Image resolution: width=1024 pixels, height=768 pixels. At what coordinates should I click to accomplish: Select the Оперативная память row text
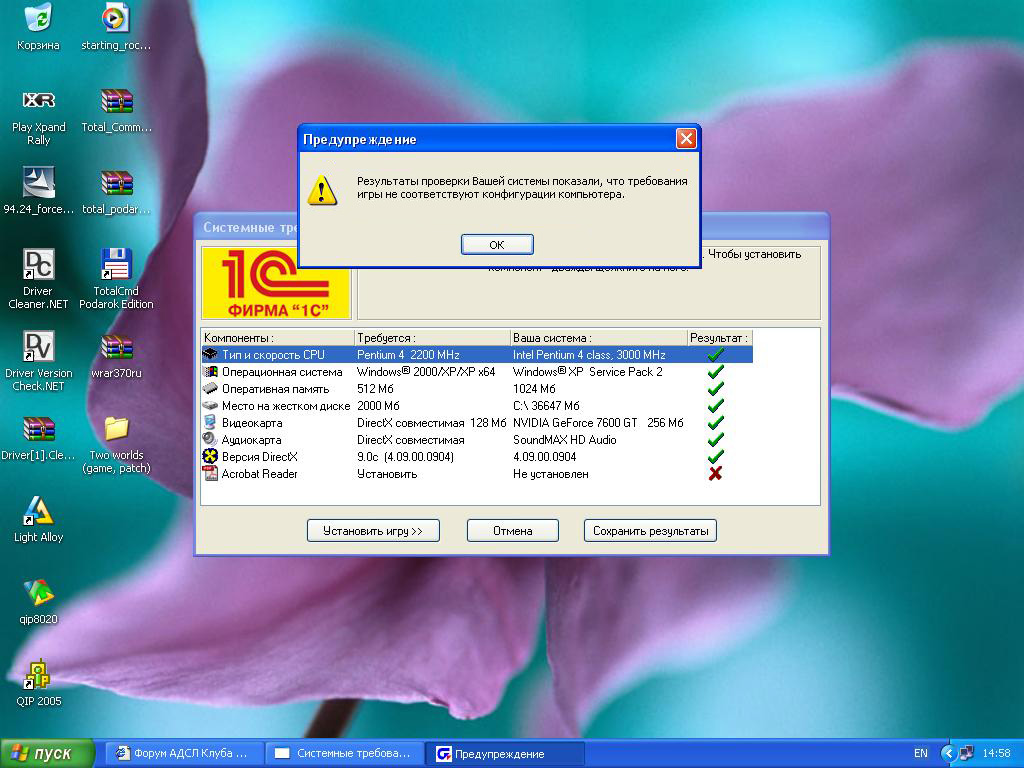click(x=276, y=389)
